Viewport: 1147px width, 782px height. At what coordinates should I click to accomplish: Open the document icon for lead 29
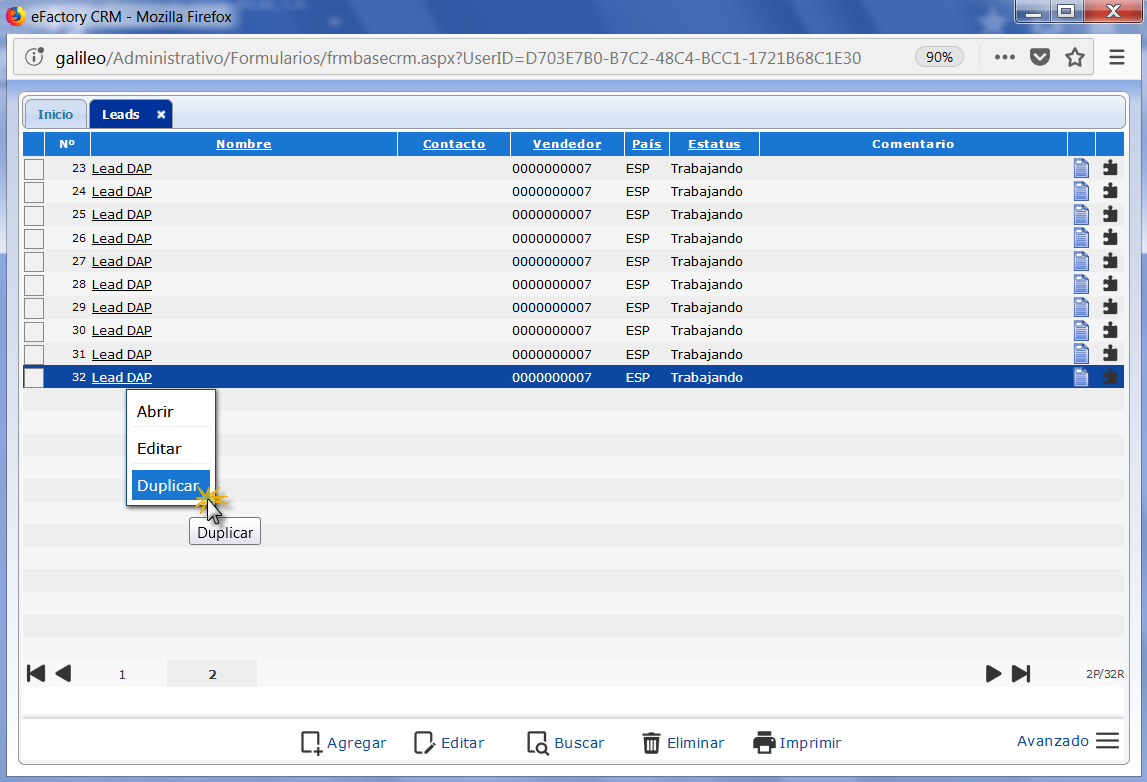[x=1081, y=307]
